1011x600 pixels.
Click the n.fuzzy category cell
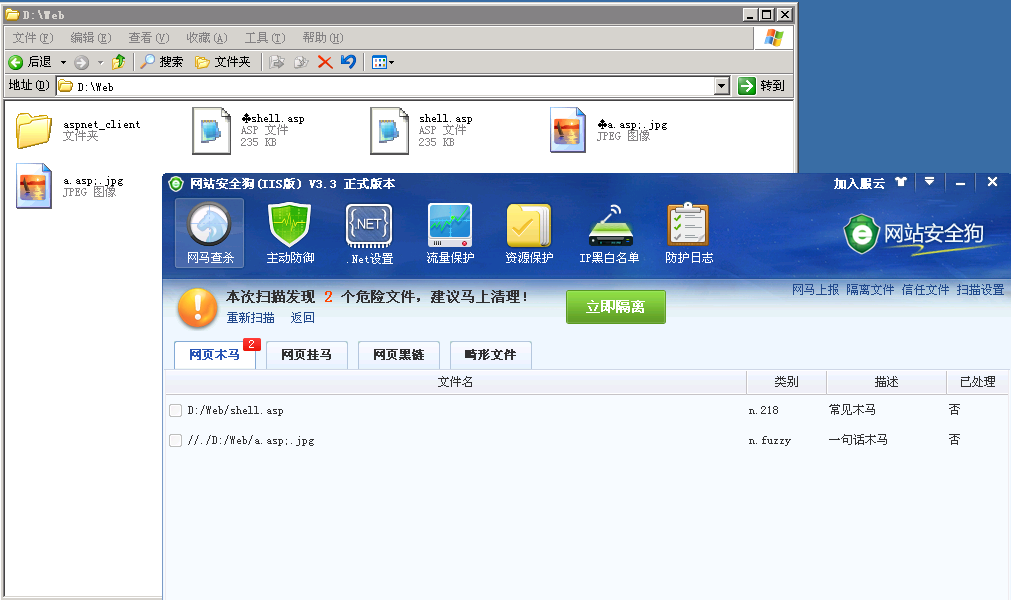[770, 441]
